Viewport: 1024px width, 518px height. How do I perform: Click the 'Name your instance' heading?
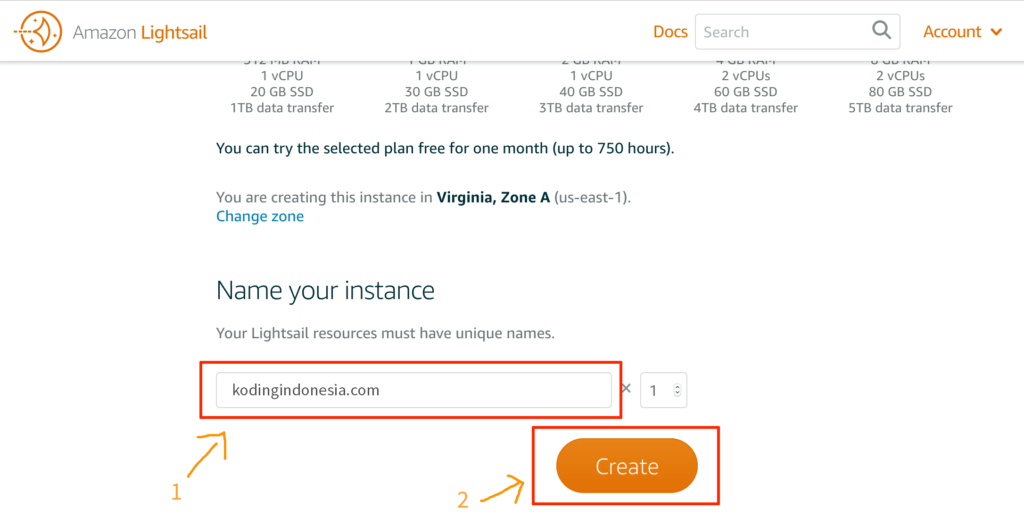325,291
